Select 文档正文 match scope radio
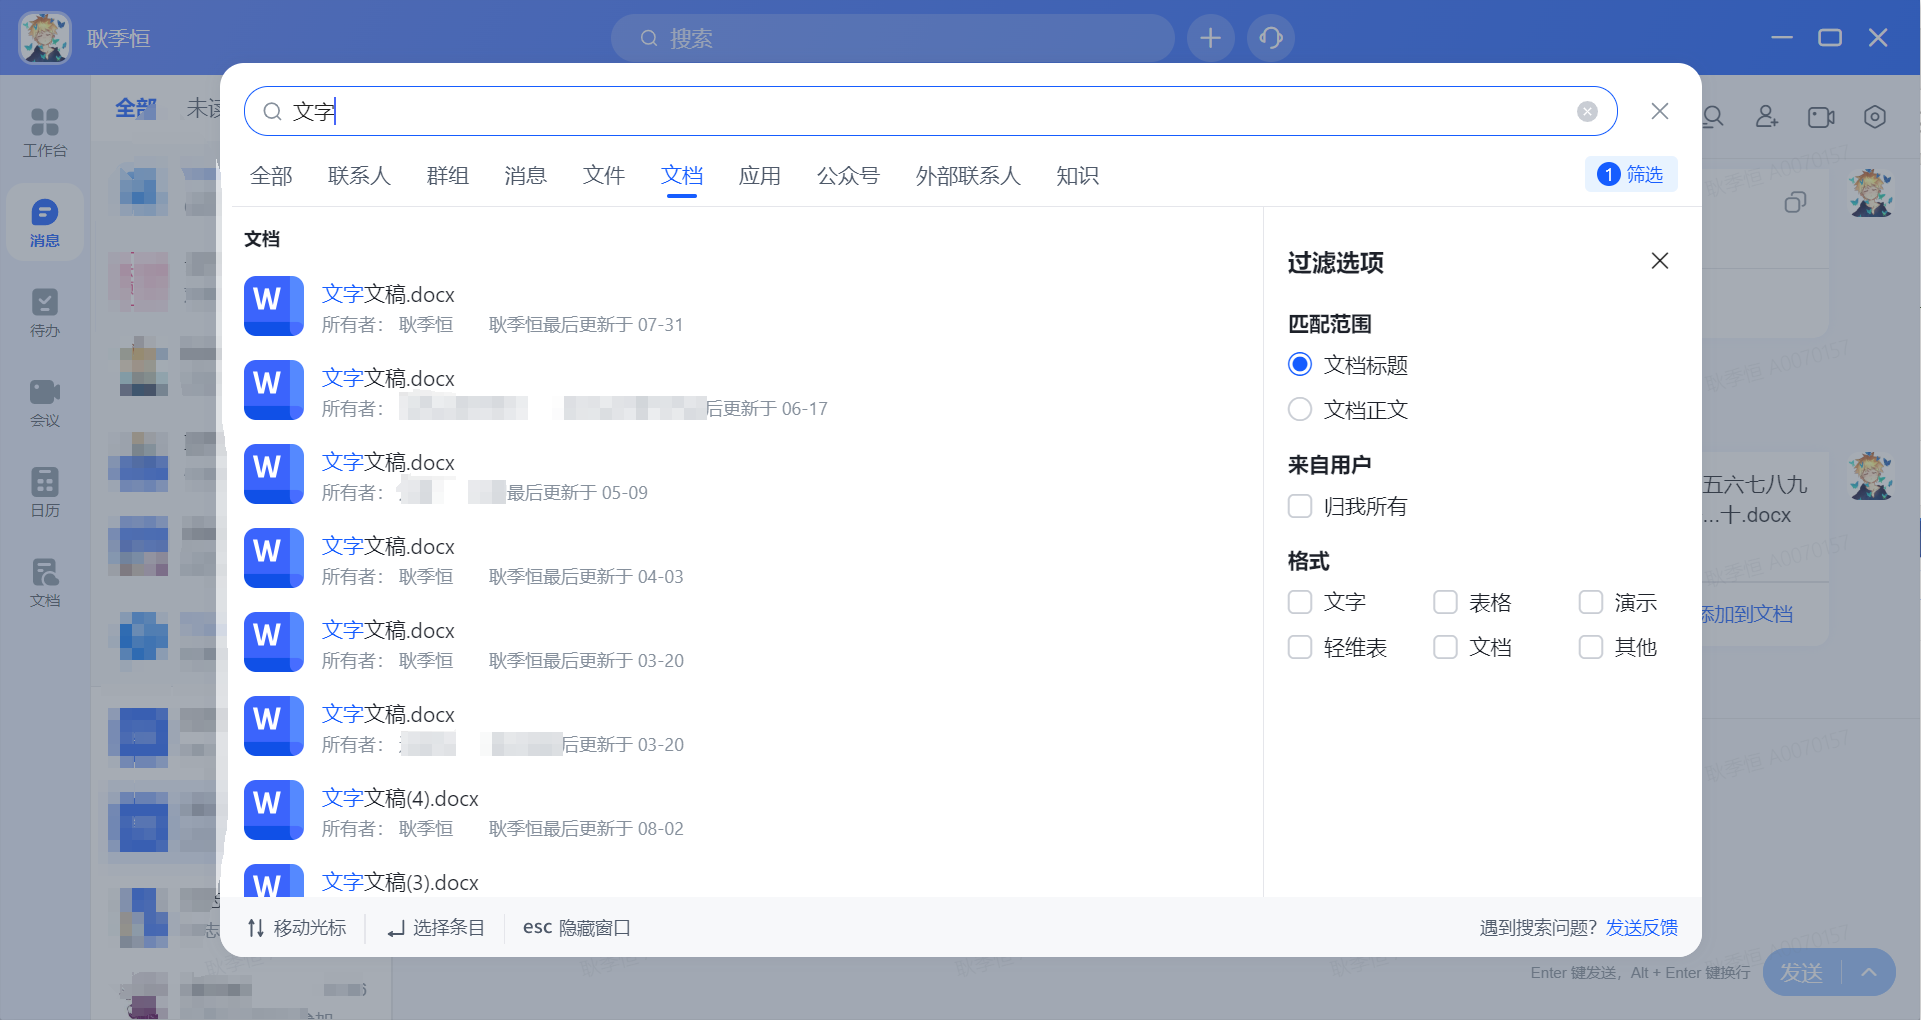Image resolution: width=1921 pixels, height=1020 pixels. [x=1300, y=409]
